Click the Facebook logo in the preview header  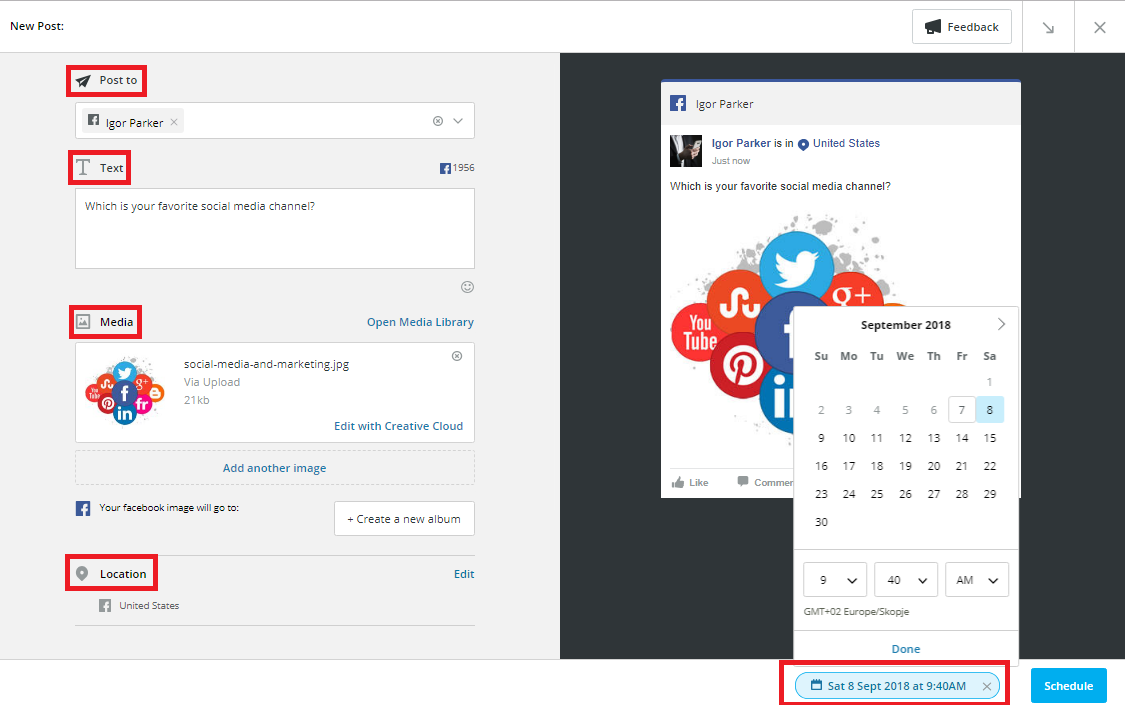(x=678, y=103)
